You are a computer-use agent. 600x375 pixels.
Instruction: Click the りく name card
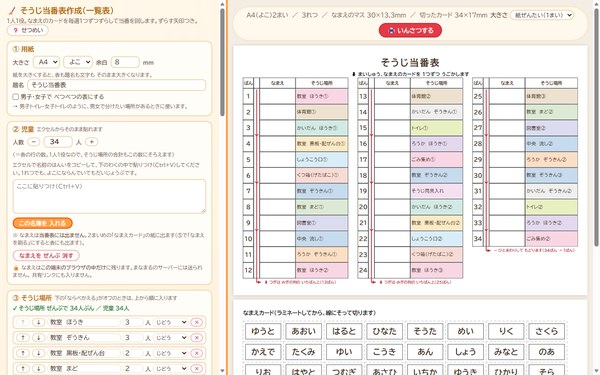tap(506, 331)
